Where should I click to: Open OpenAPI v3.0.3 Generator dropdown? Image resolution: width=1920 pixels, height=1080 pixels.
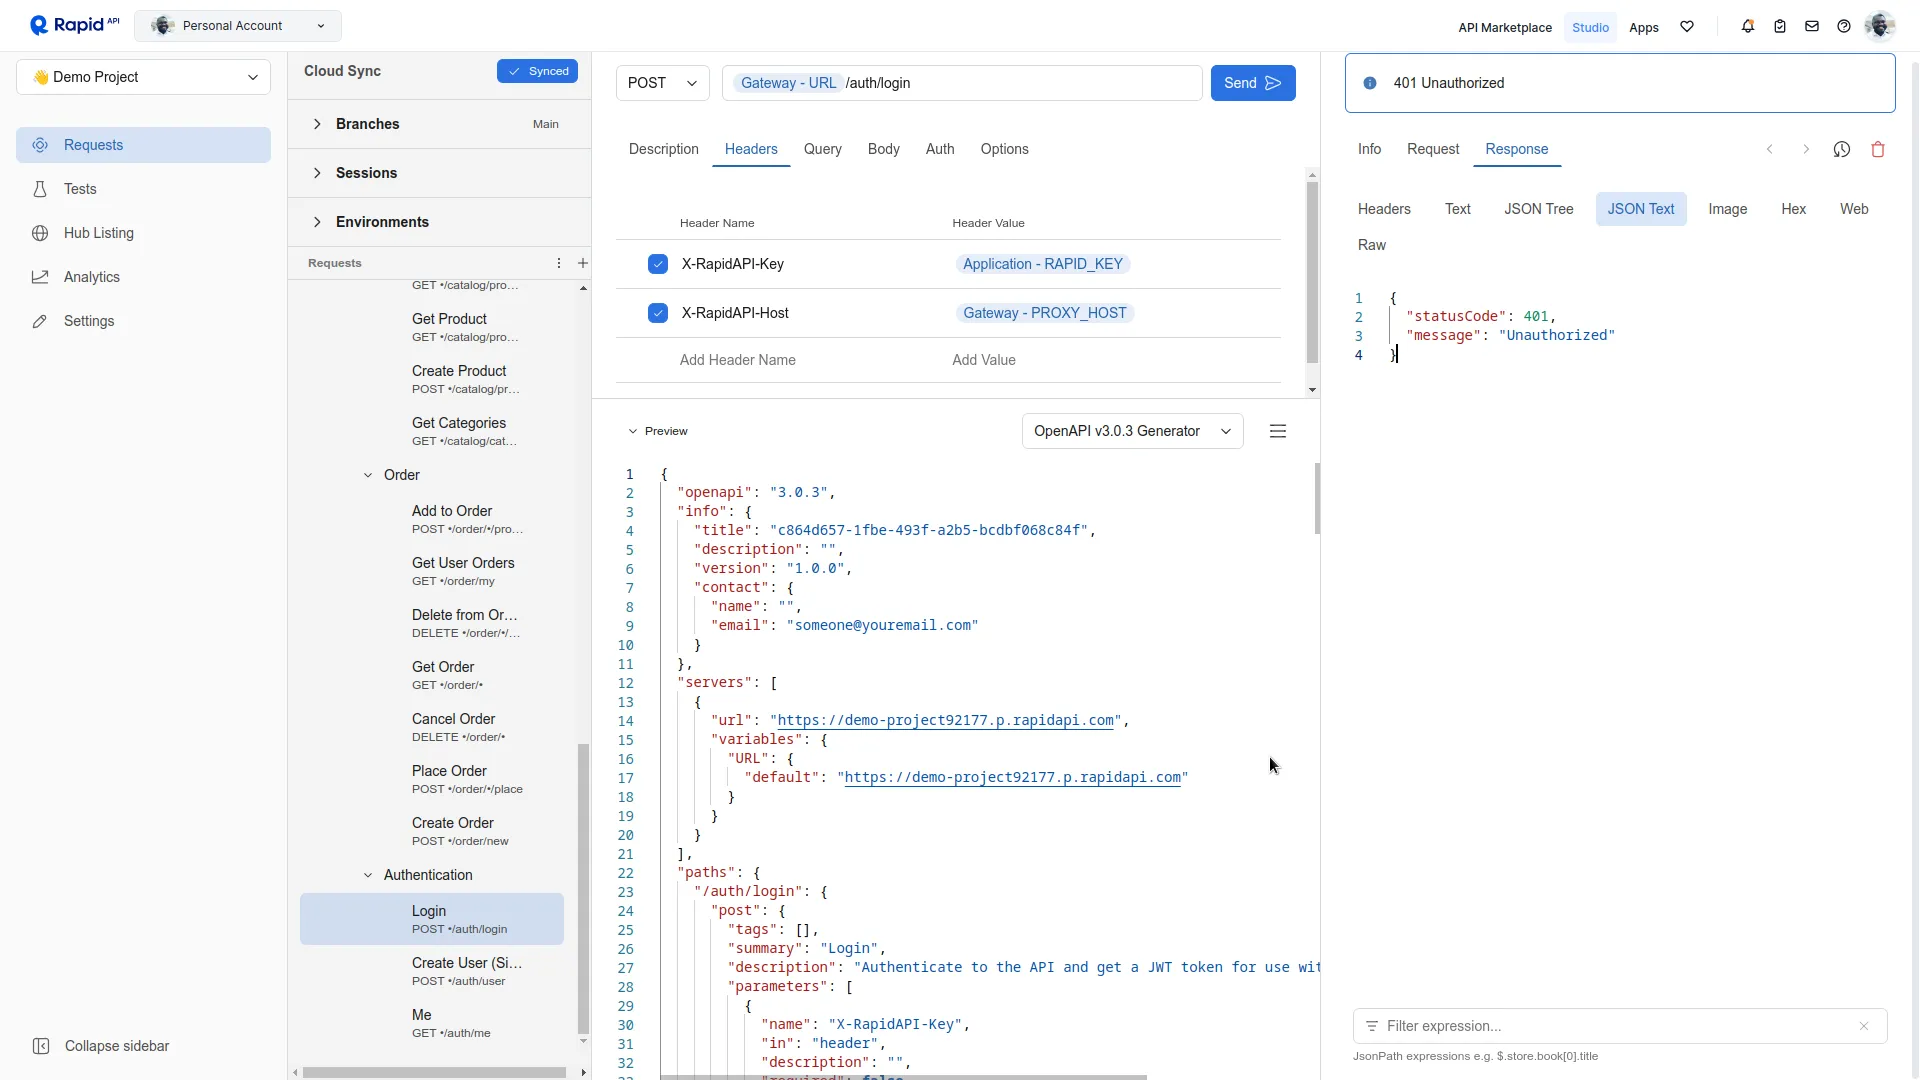(x=1132, y=432)
